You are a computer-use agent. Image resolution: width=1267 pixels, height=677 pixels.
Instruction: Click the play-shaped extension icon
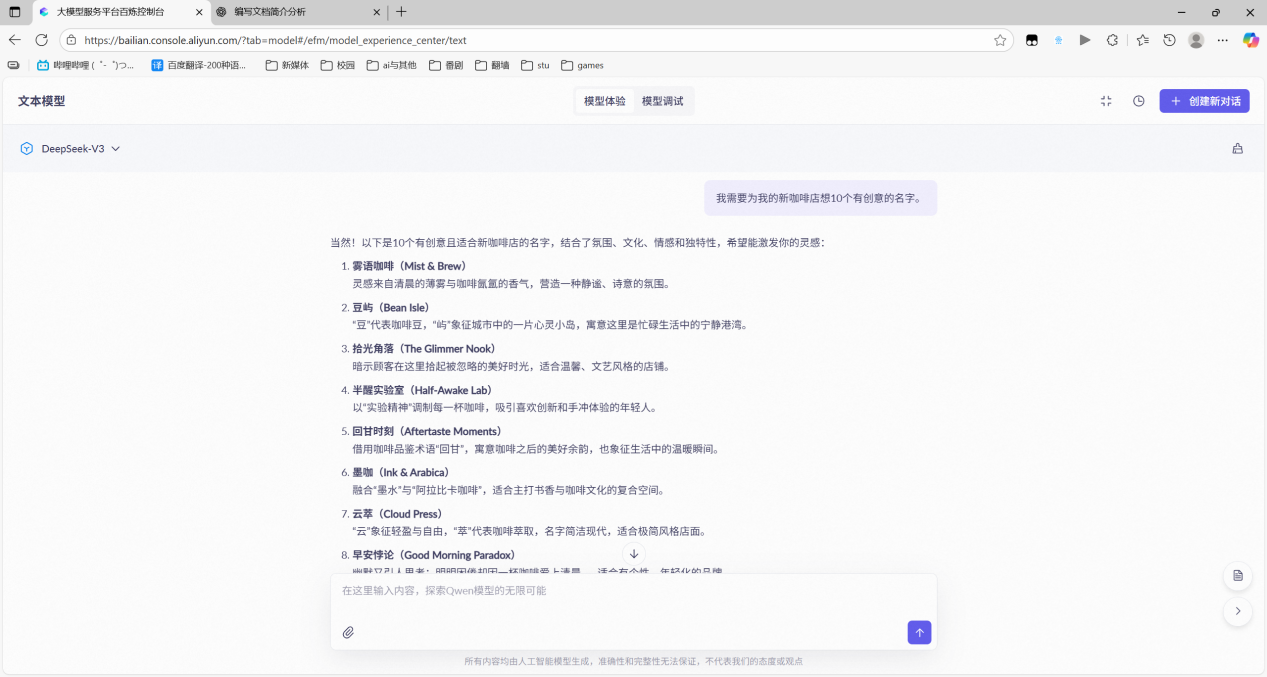point(1085,40)
